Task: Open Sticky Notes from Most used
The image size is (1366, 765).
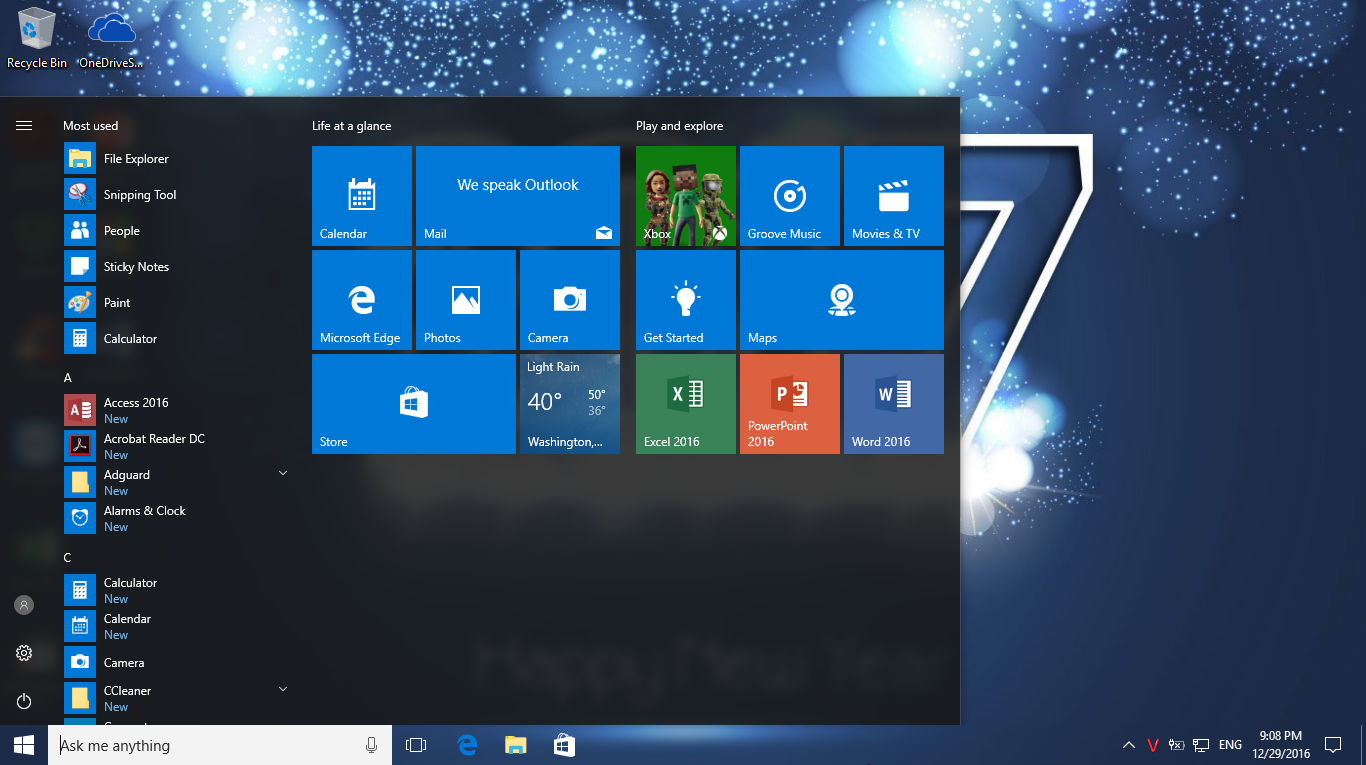Action: coord(176,267)
